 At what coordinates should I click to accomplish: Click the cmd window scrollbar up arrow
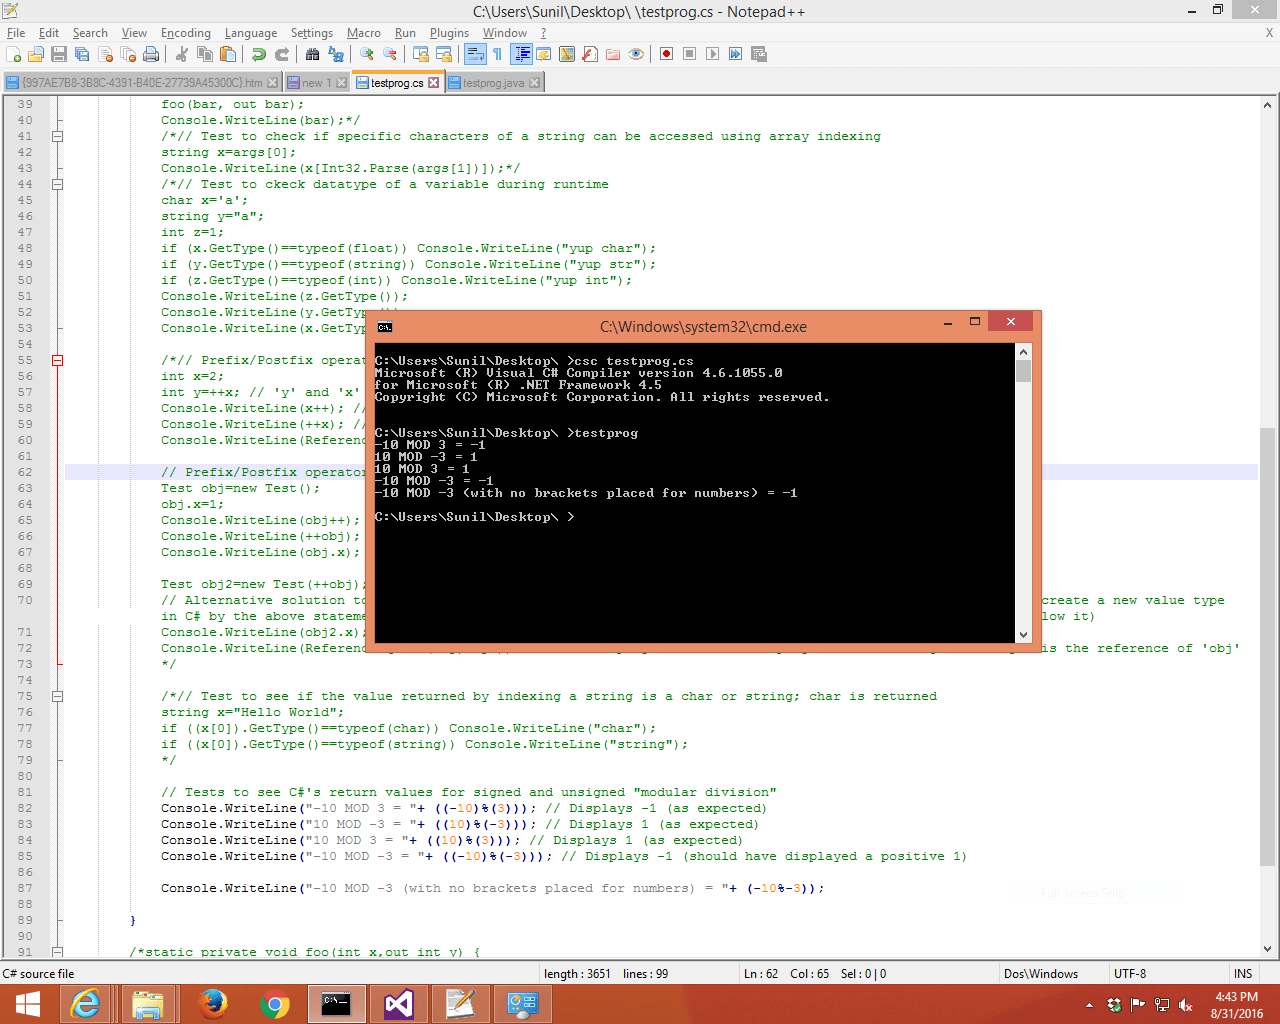(x=1023, y=352)
